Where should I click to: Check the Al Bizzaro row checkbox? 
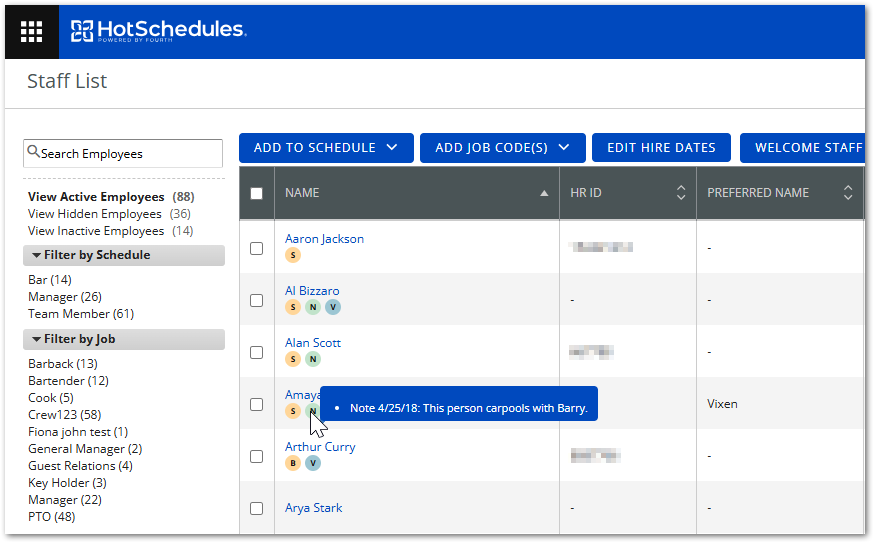click(256, 300)
